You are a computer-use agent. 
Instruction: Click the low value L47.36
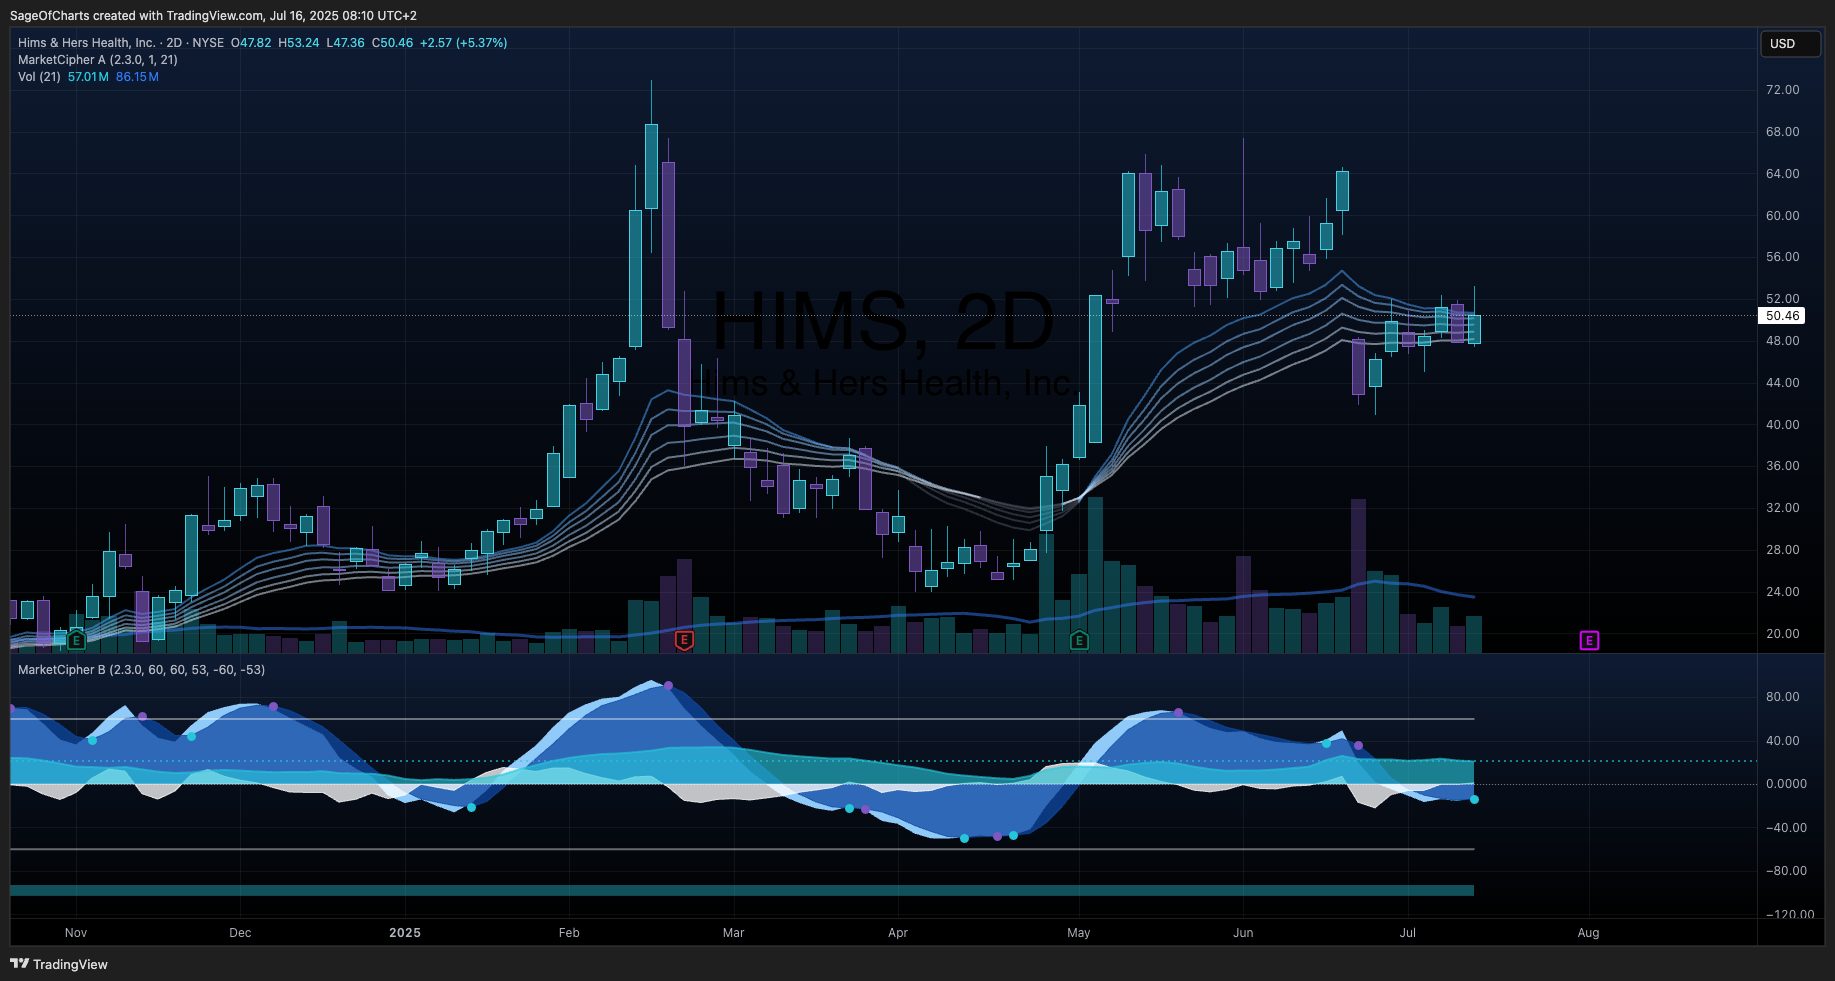coord(346,43)
